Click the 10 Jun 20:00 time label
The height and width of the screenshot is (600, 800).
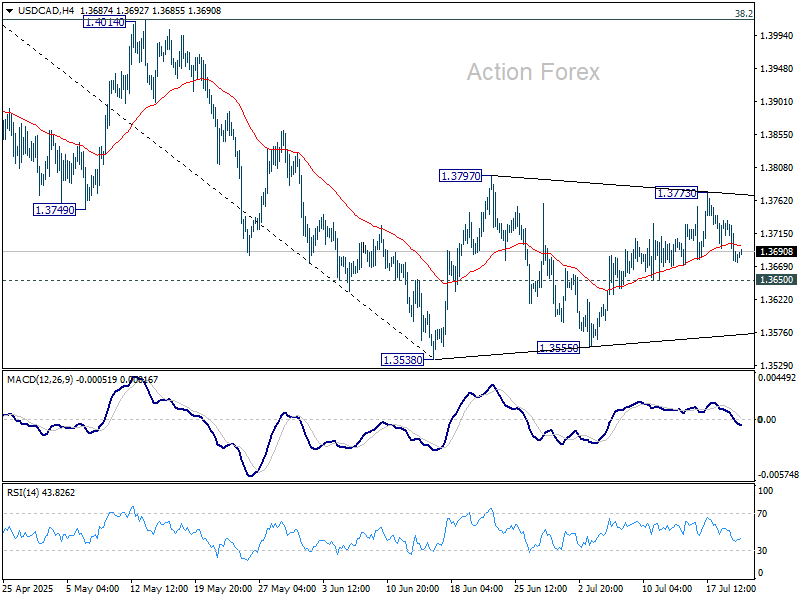tap(413, 589)
